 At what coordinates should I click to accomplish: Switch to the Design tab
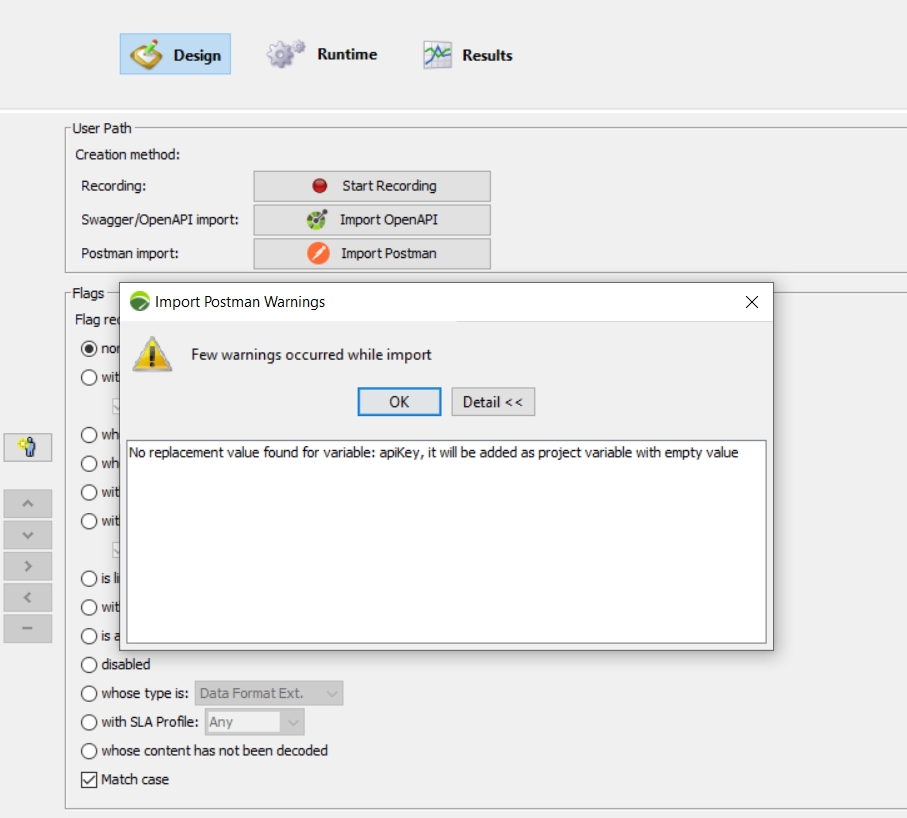coord(175,54)
